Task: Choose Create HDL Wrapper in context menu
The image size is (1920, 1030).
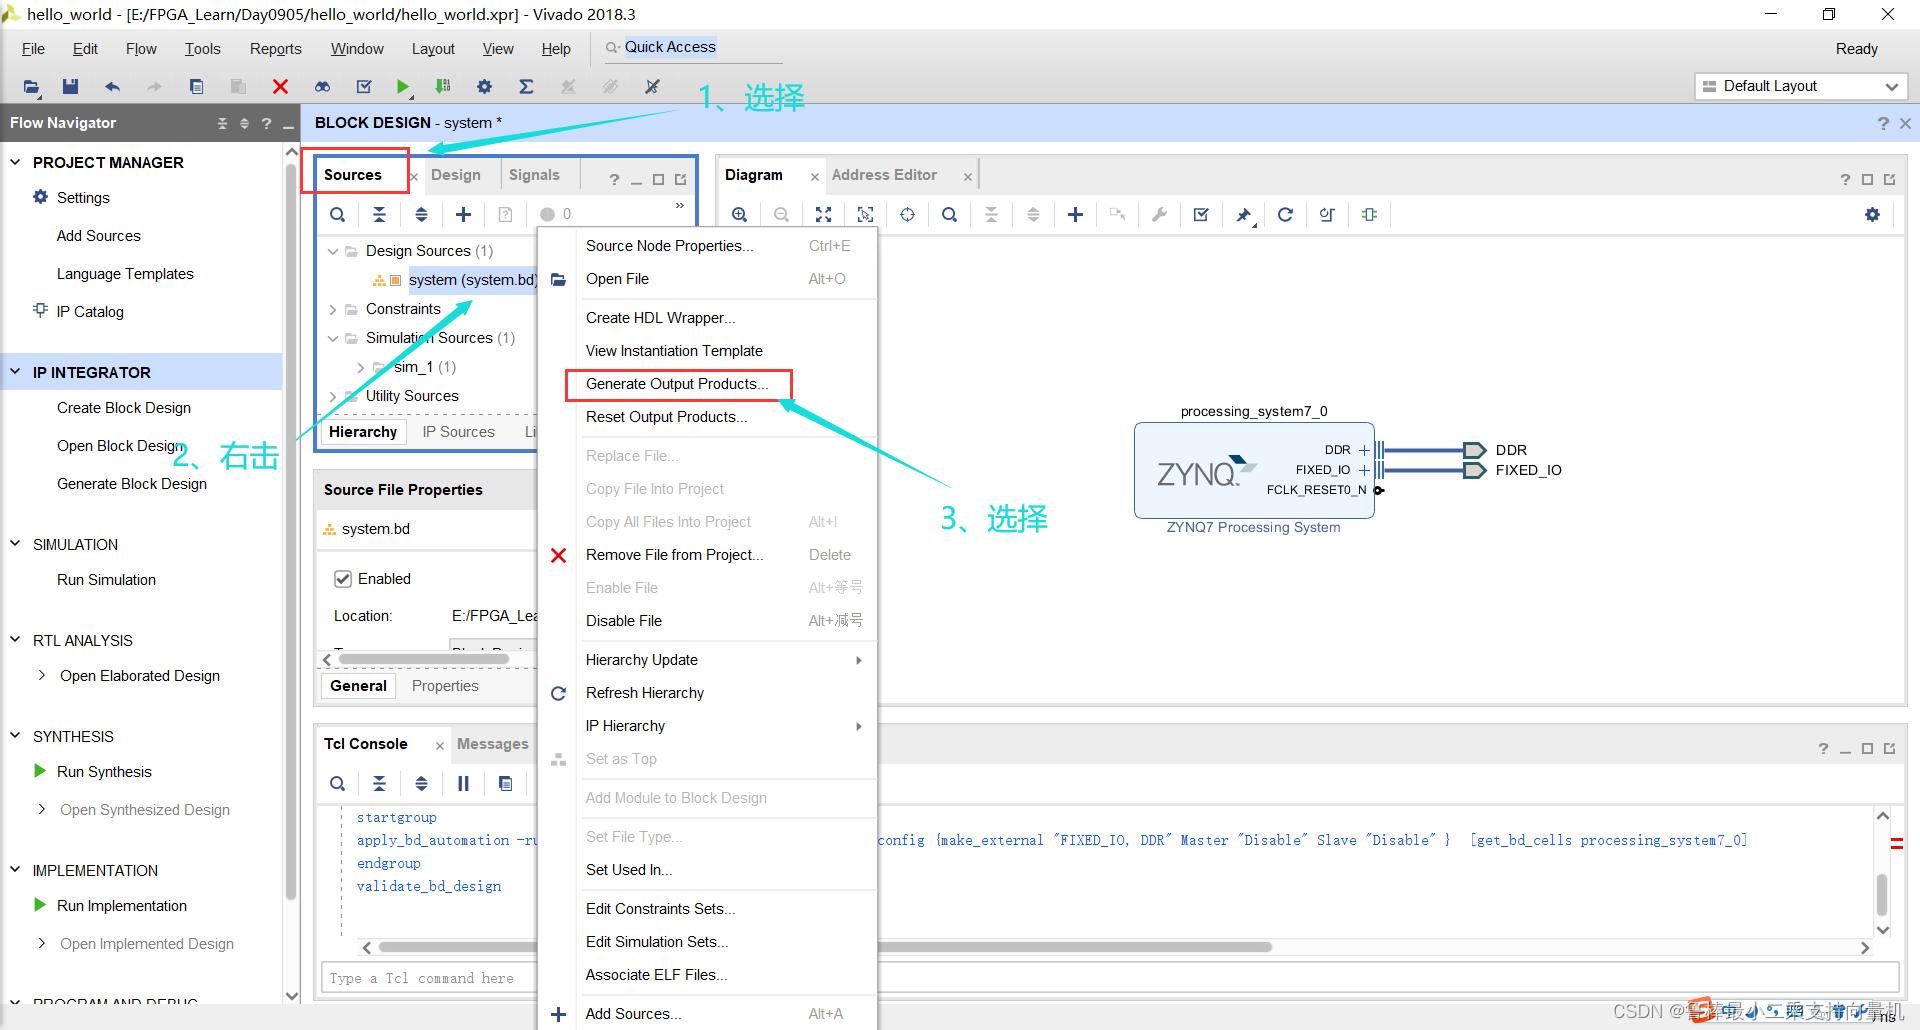Action: pos(660,318)
